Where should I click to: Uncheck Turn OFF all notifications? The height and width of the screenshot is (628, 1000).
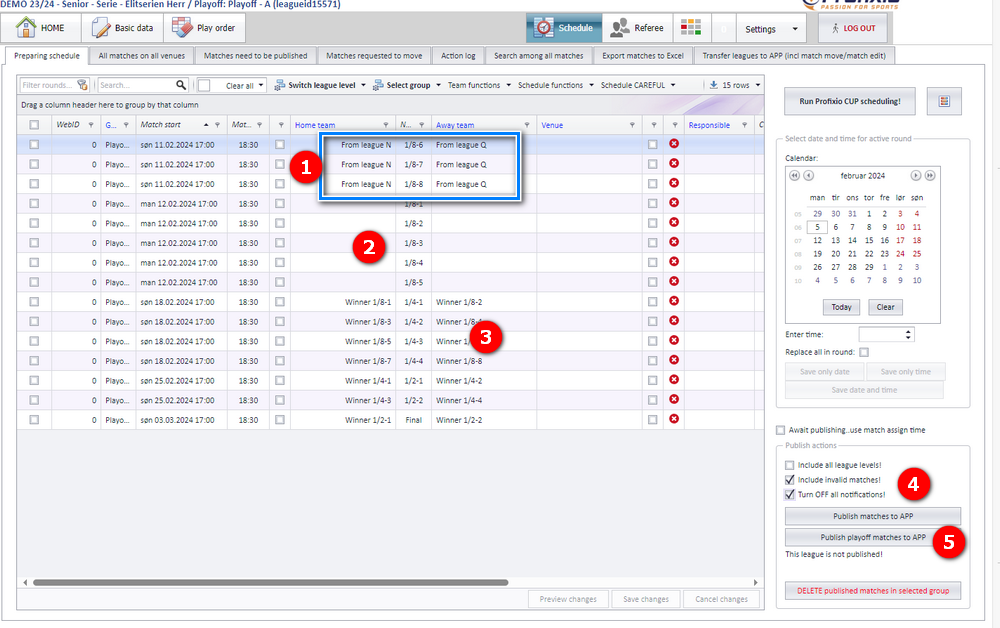(x=790, y=495)
